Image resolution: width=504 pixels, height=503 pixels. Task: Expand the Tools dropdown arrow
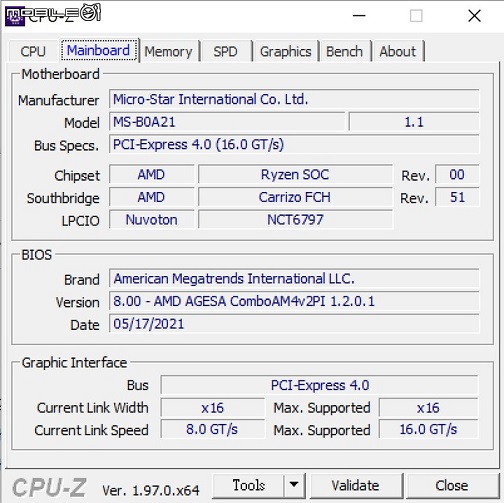294,485
